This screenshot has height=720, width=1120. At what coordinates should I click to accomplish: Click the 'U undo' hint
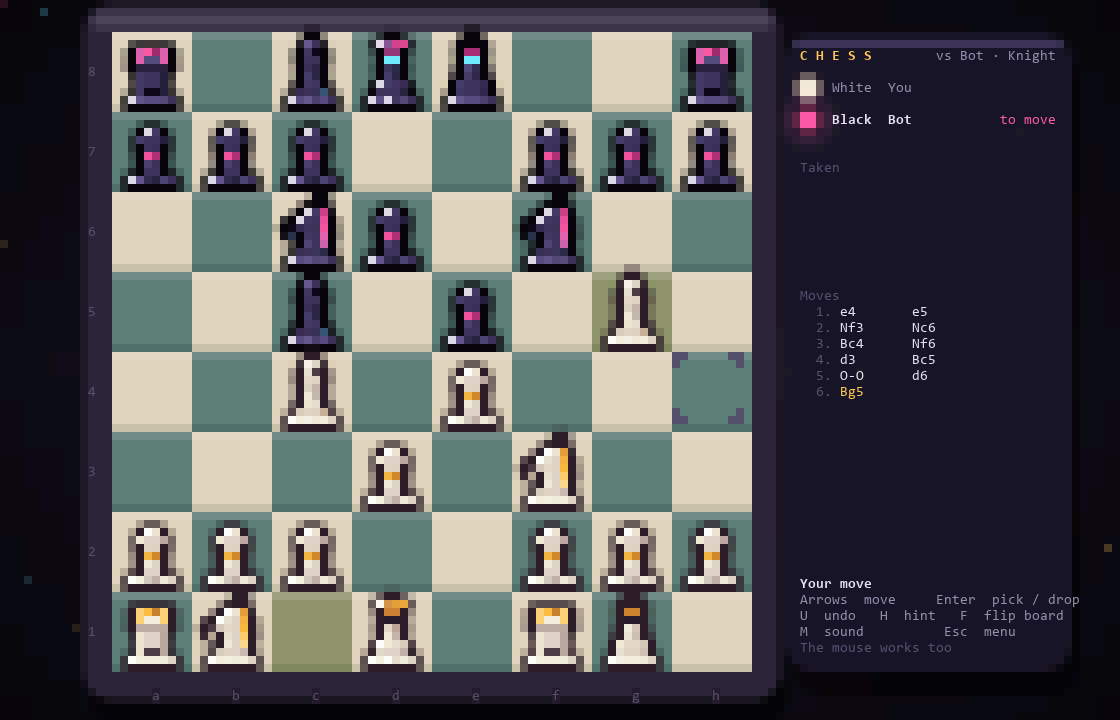tap(828, 616)
